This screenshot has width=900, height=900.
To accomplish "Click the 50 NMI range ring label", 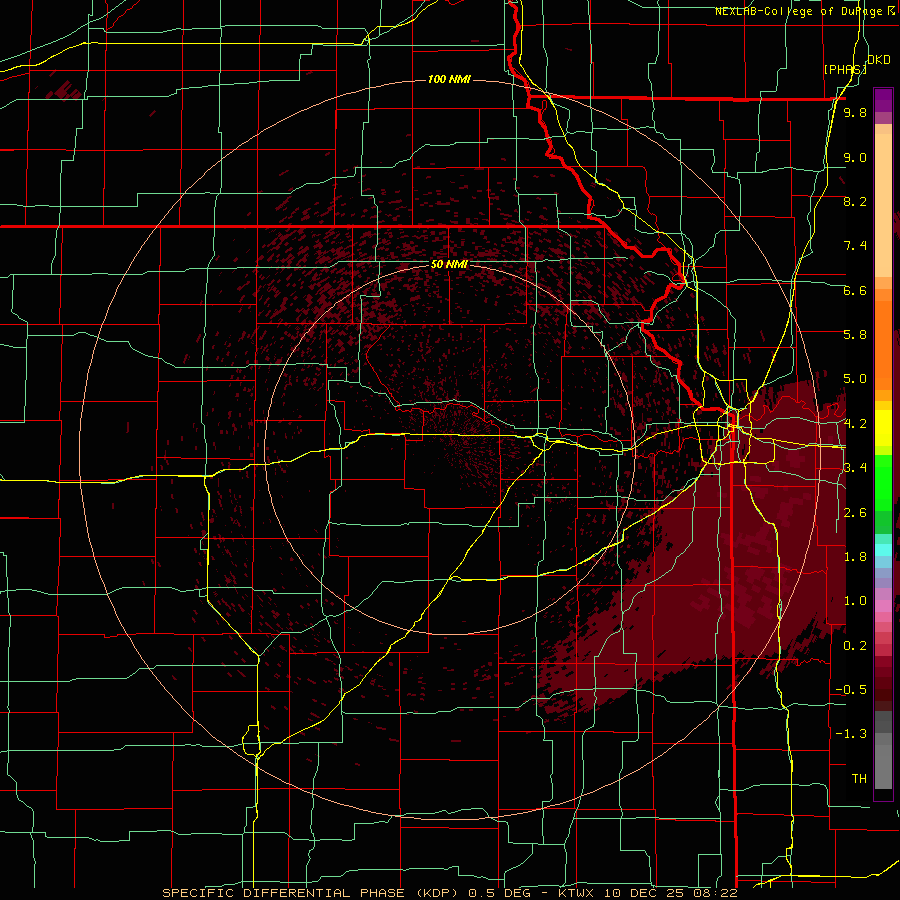I will pos(449,264).
